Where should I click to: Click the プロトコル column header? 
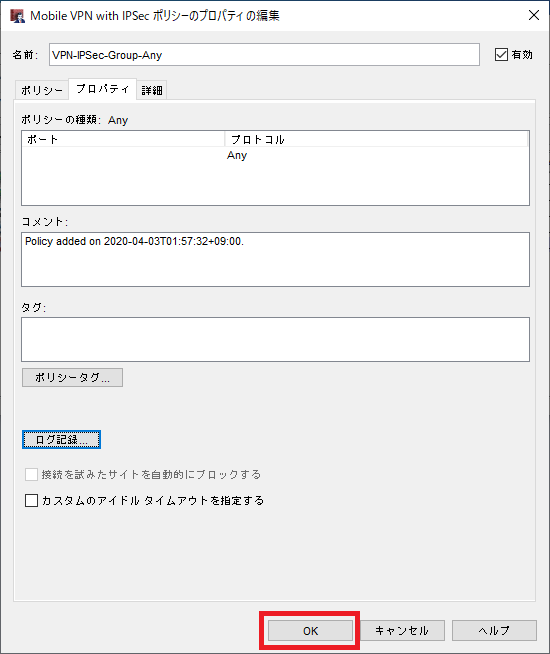376,139
